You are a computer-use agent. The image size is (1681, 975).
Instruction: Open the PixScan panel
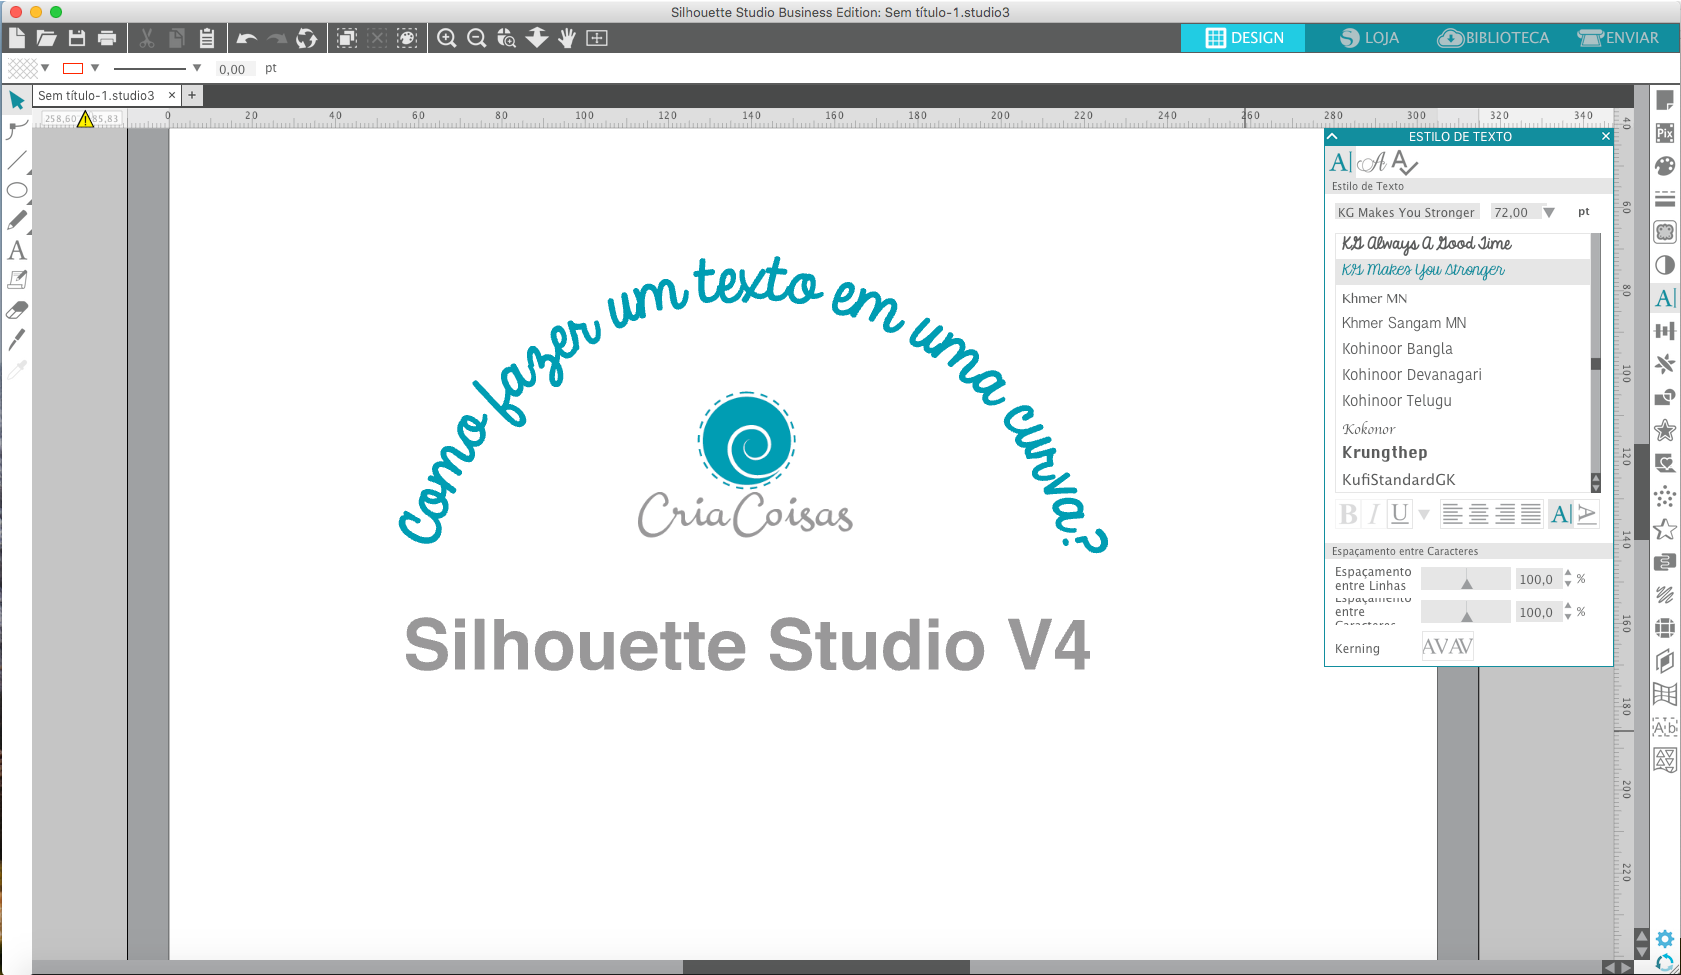tap(1665, 133)
